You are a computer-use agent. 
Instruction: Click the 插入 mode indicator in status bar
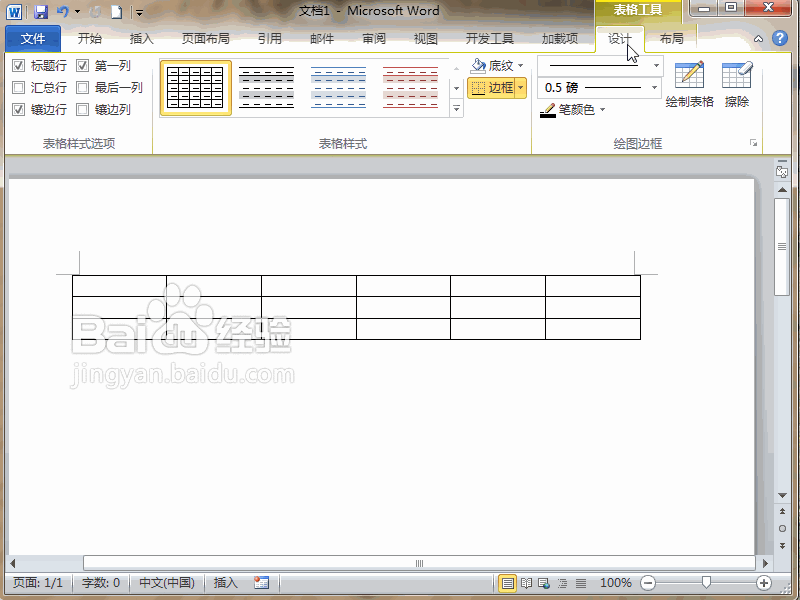[x=225, y=583]
